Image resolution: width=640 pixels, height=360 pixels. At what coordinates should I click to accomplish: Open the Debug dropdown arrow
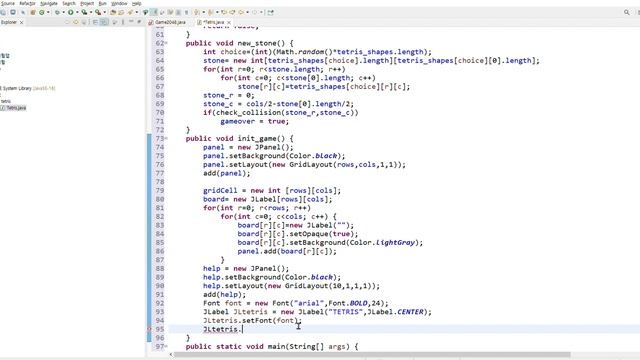point(63,12)
